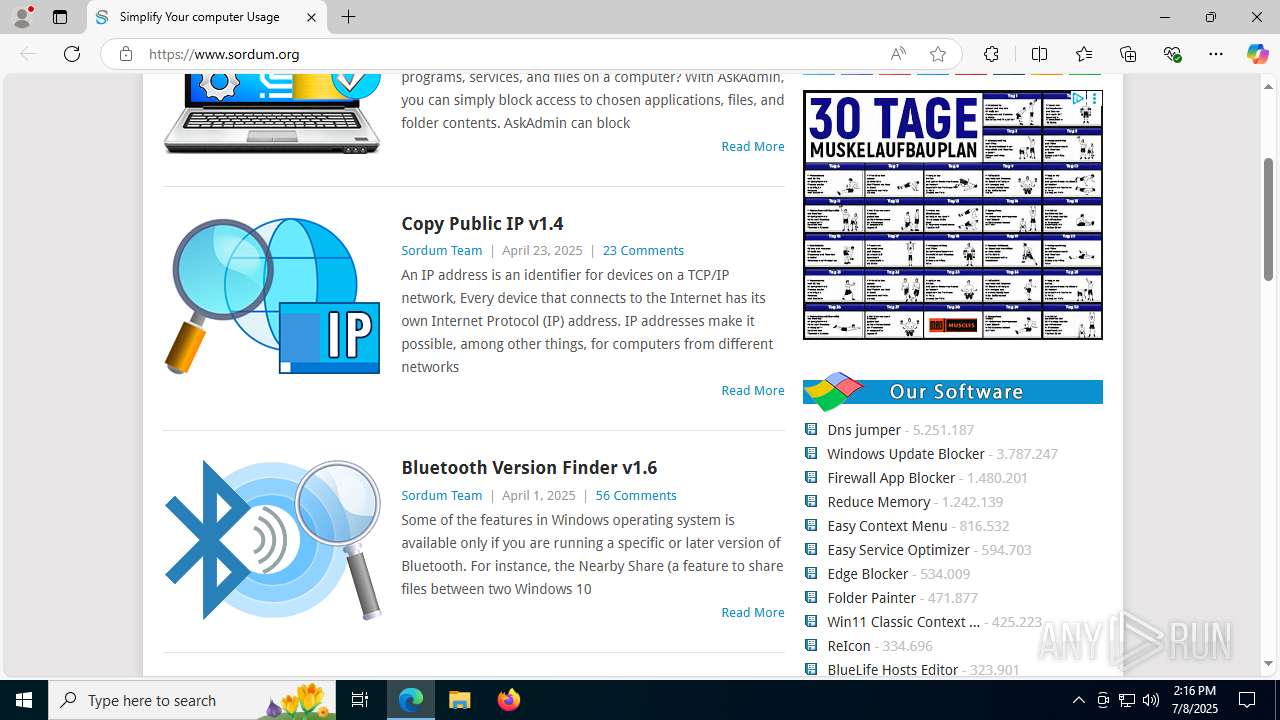Open Settings and more menu
This screenshot has height=720, width=1280.
coord(1216,54)
